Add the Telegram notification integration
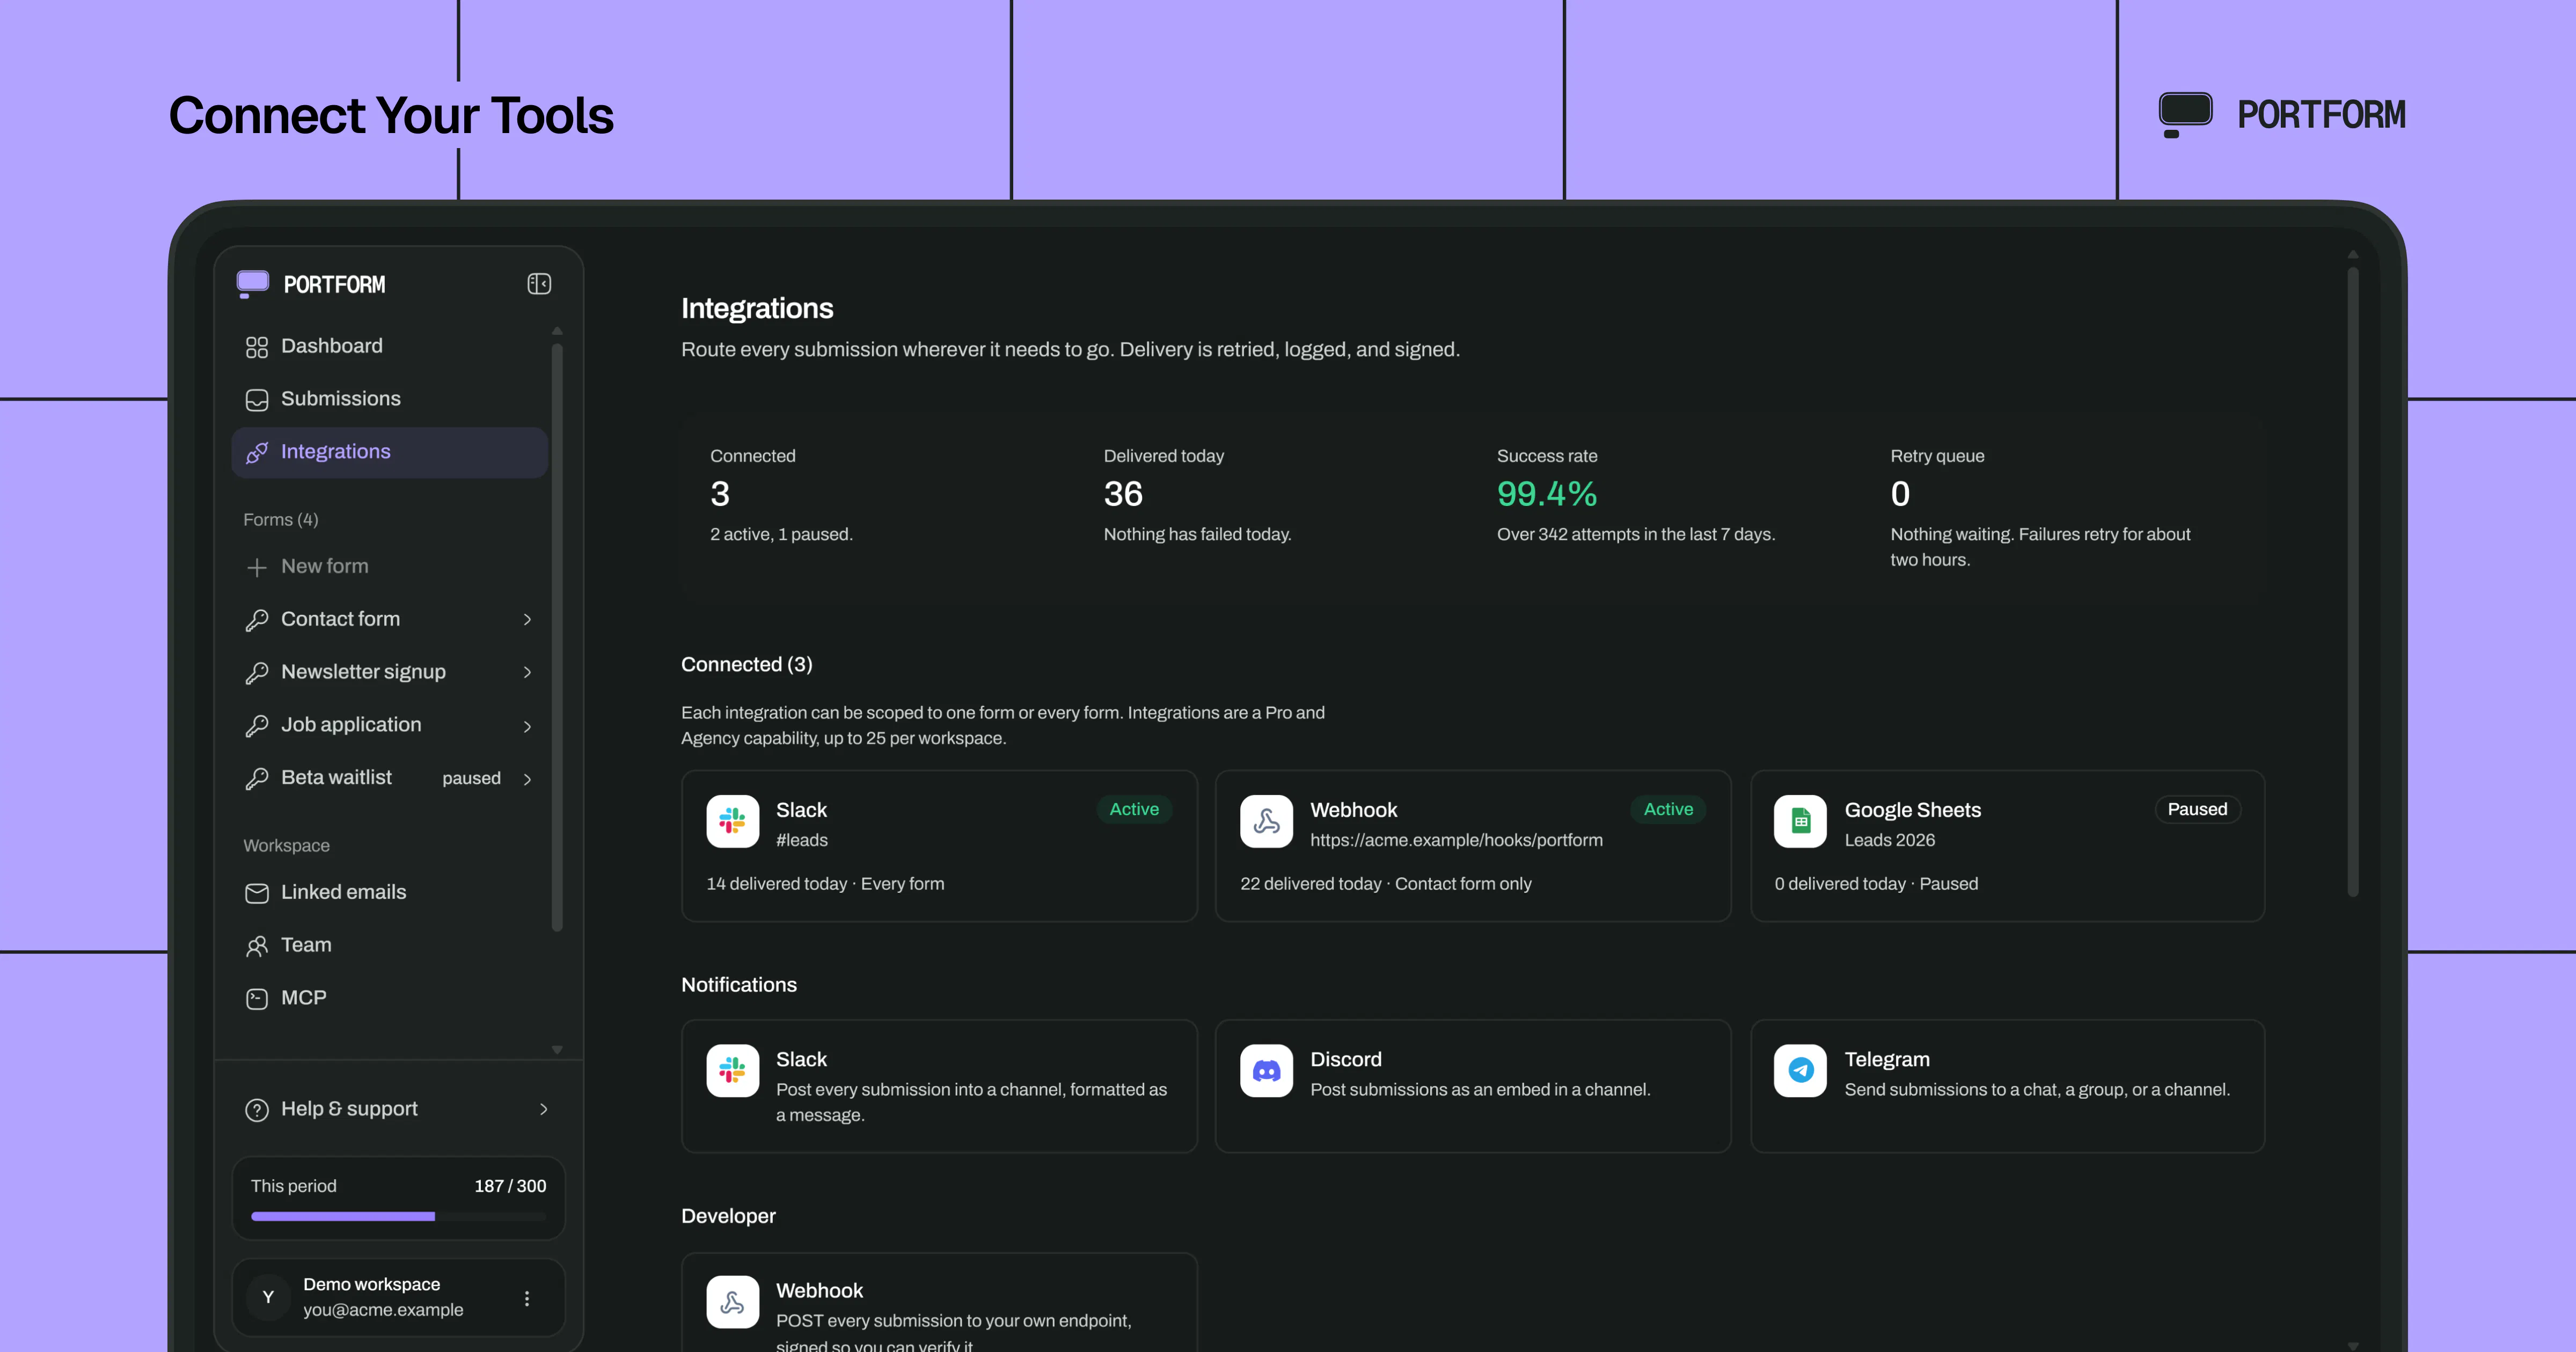 coord(2007,1086)
